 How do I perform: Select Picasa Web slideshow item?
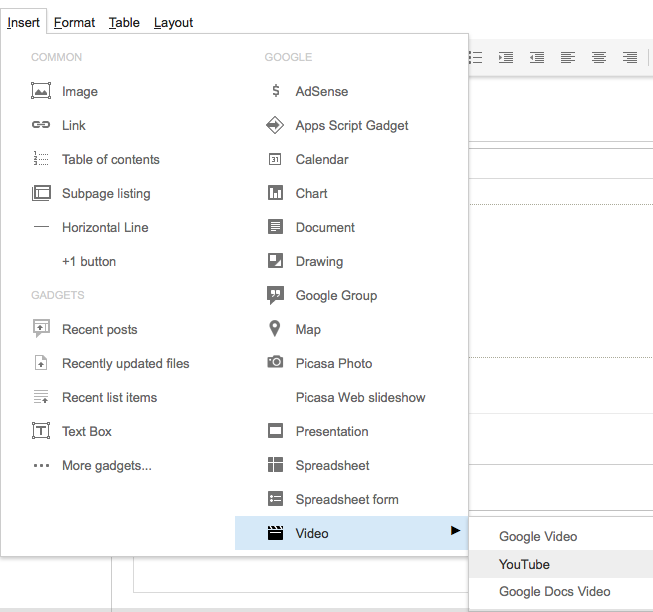[x=360, y=397]
